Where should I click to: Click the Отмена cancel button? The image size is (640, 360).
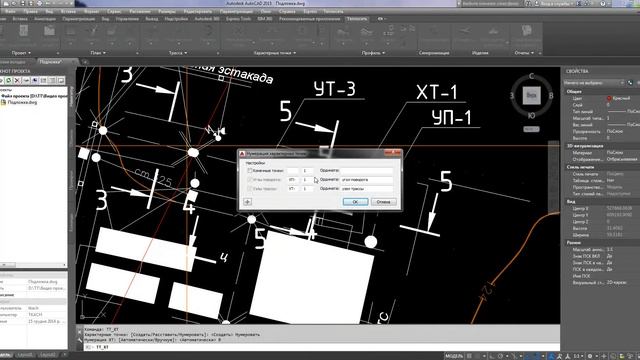coord(383,202)
